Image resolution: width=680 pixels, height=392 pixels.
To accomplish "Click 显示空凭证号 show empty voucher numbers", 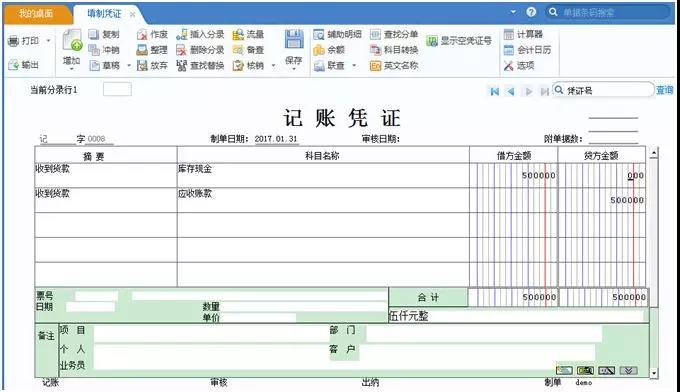I will (x=459, y=41).
